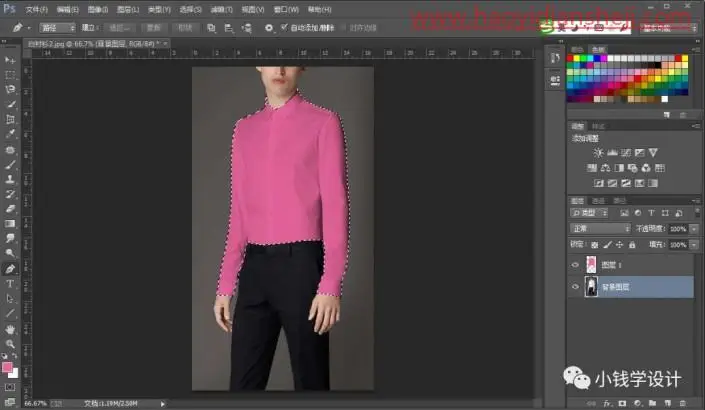Click the 选区 make selection button
The height and width of the screenshot is (410, 705).
click(x=119, y=28)
